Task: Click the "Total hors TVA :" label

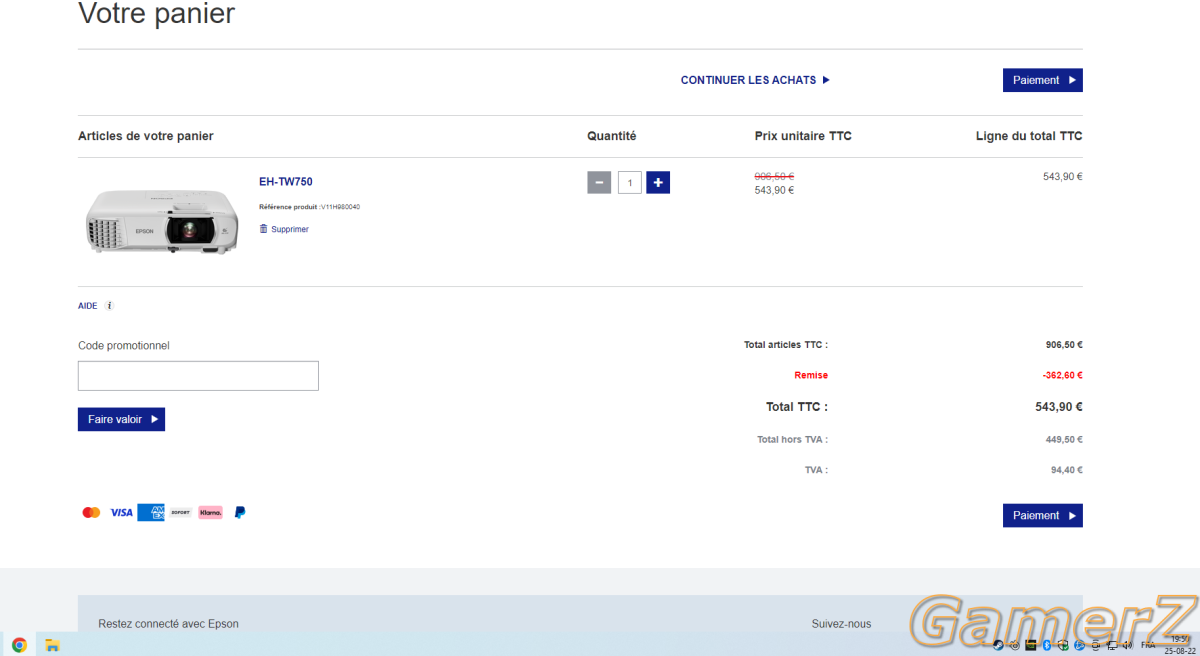Action: click(792, 439)
